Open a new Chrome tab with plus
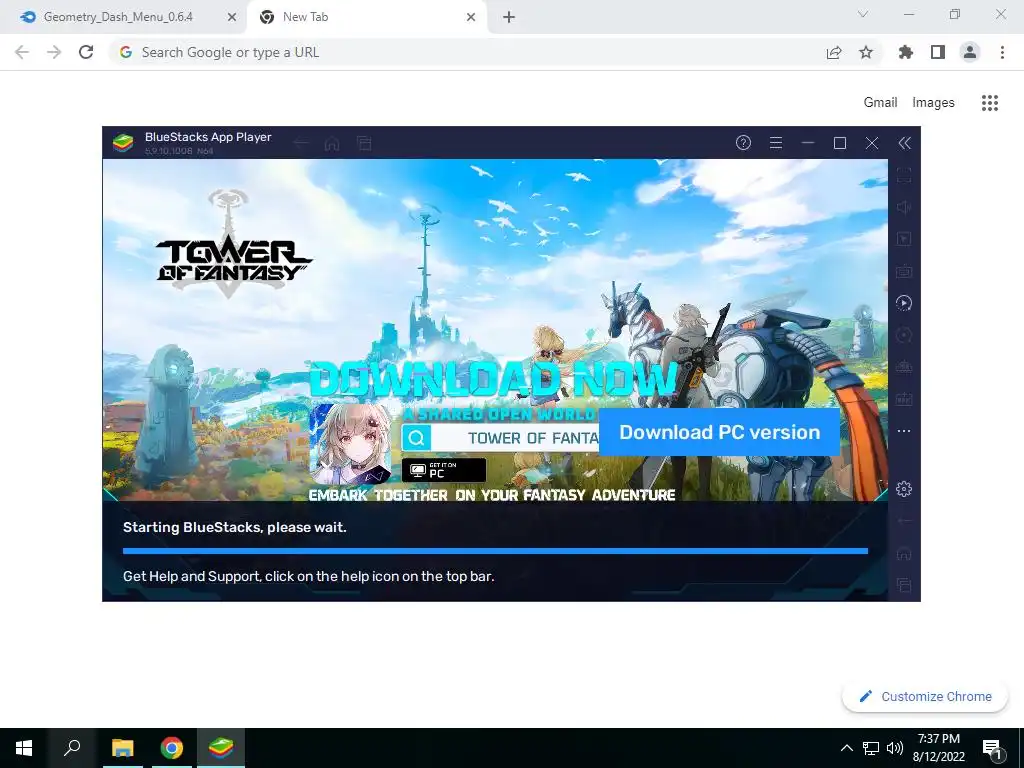Image resolution: width=1024 pixels, height=768 pixels. coord(509,18)
